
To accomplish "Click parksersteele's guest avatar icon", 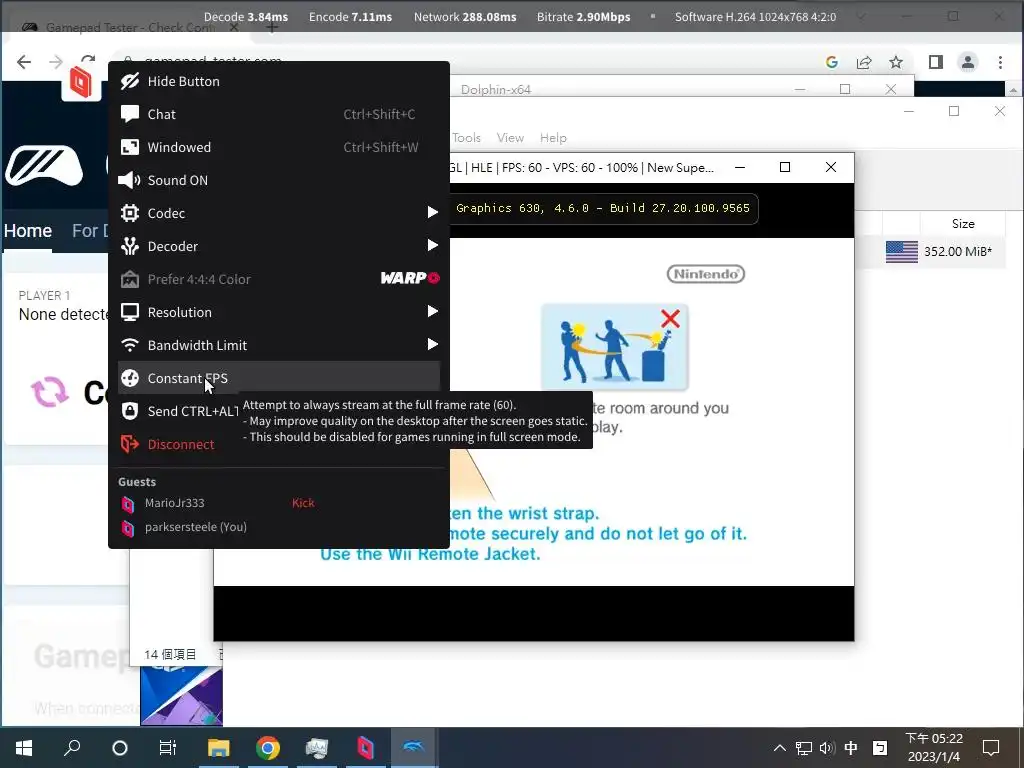I will pyautogui.click(x=128, y=528).
